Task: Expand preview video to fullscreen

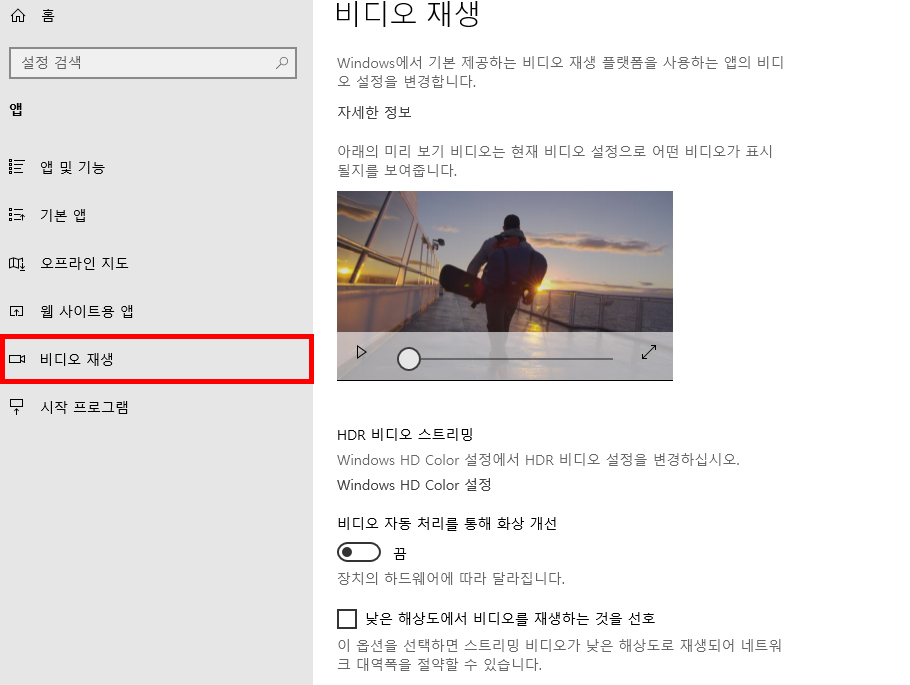Action: pyautogui.click(x=649, y=352)
